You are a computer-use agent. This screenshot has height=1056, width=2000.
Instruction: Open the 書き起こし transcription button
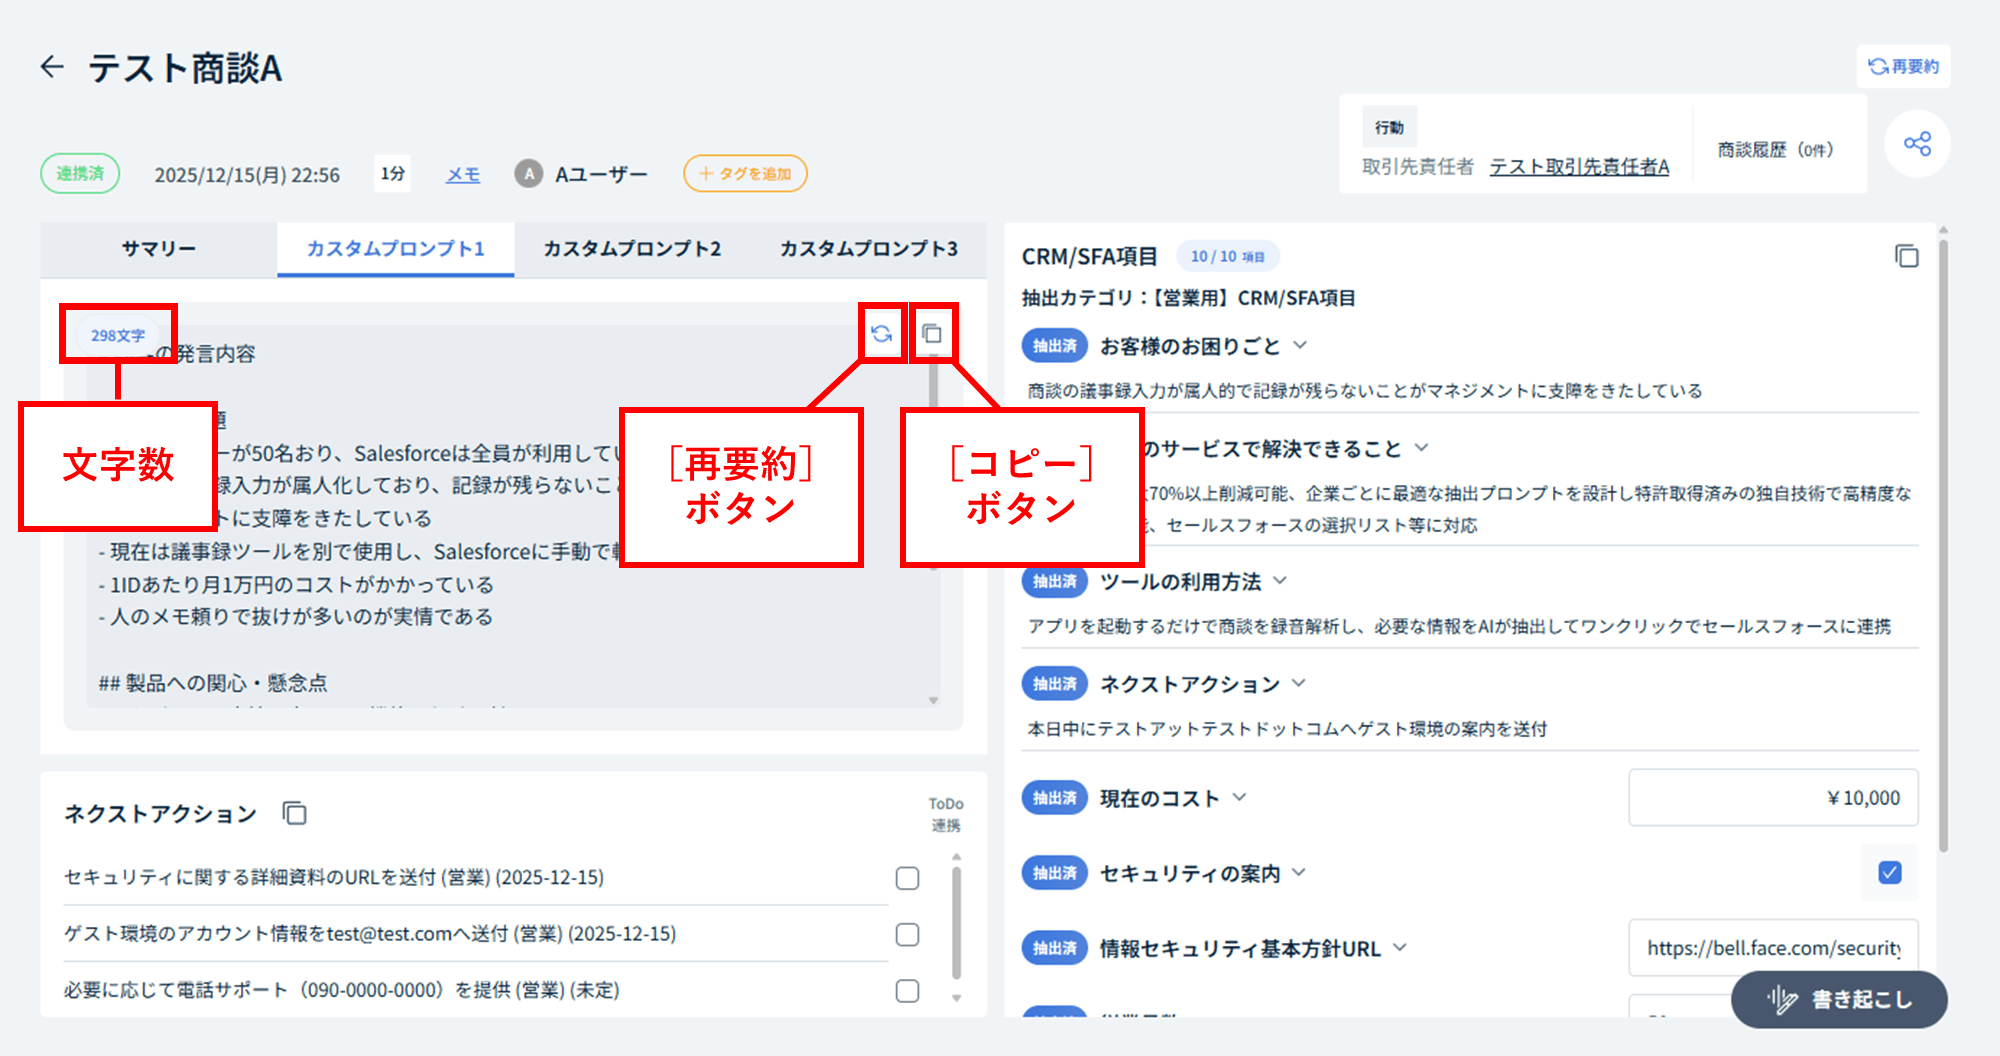click(1839, 999)
